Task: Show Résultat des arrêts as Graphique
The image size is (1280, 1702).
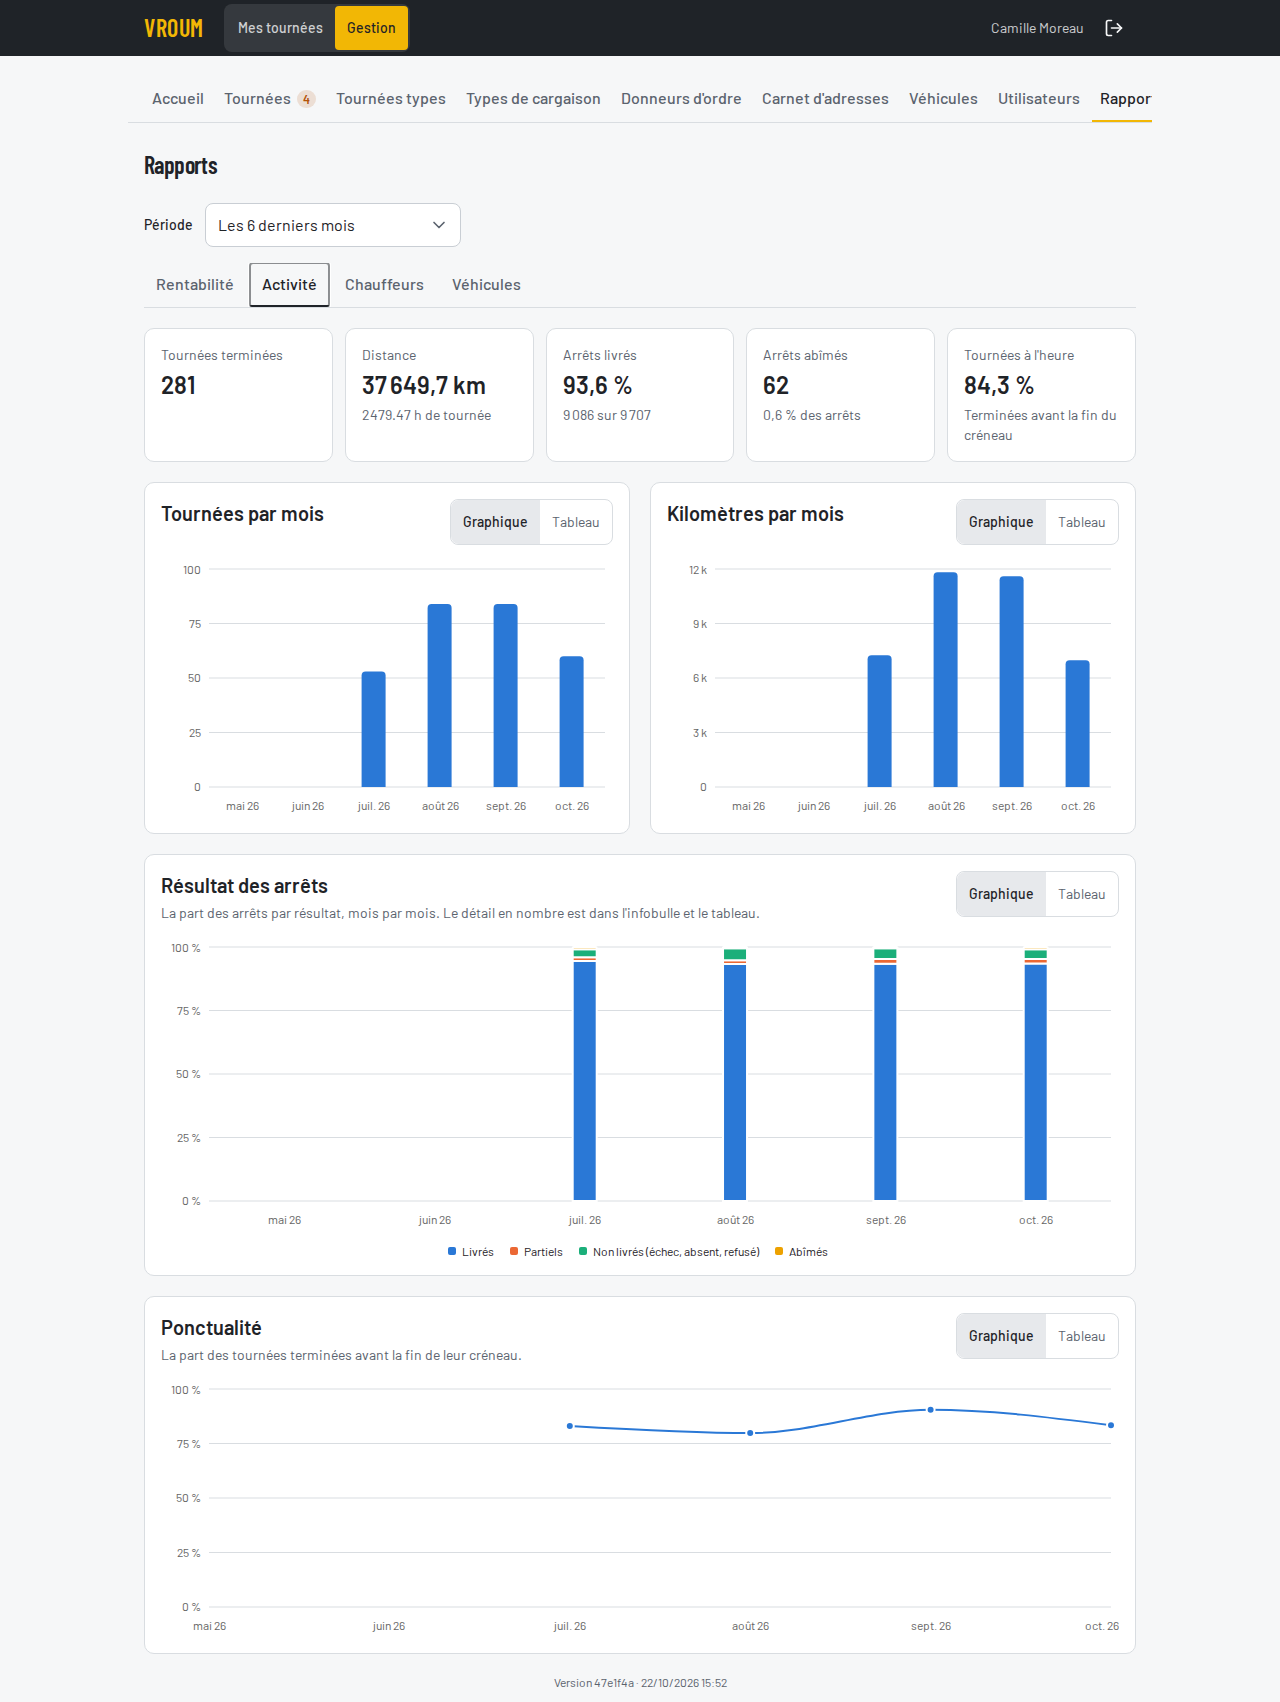Action: point(1001,894)
